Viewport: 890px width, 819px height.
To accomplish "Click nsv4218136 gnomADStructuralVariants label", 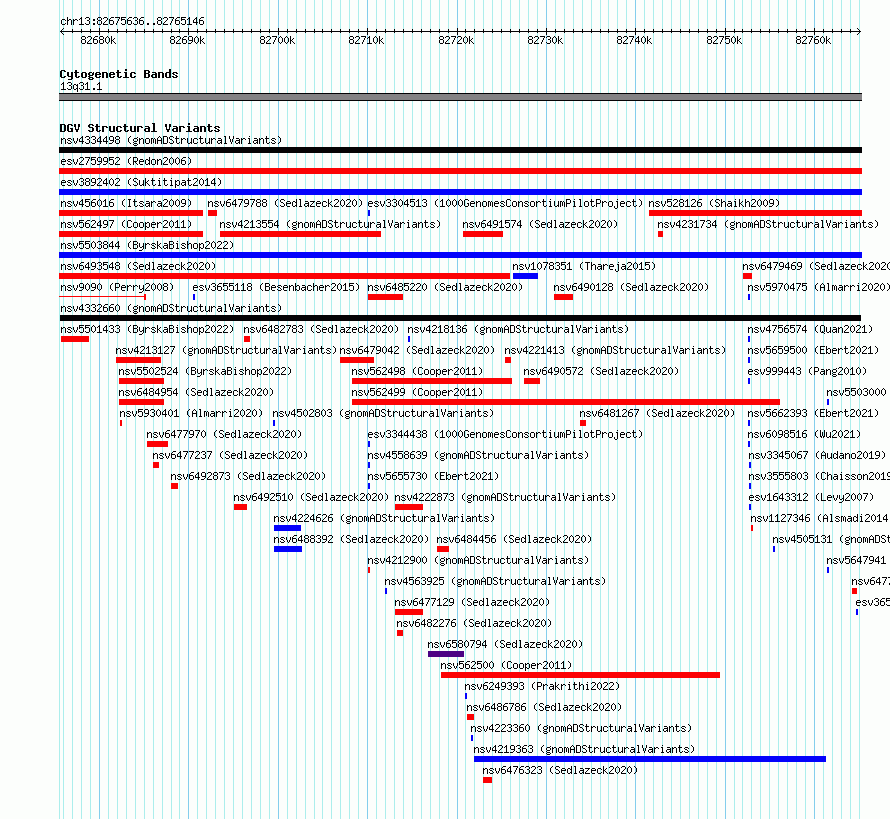I will (x=518, y=329).
